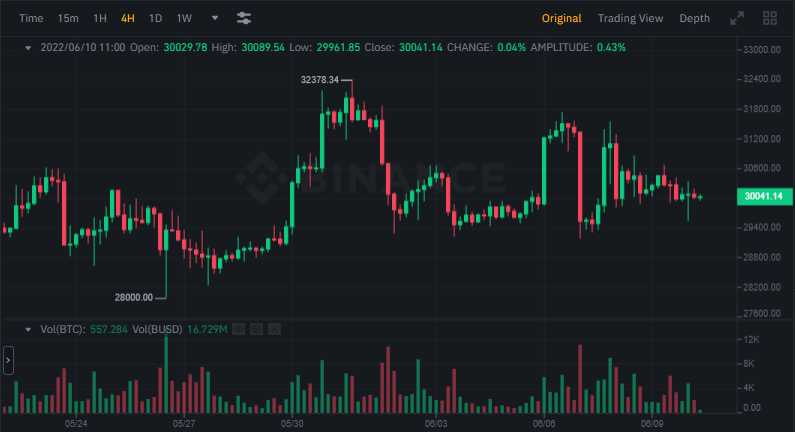The image size is (795, 432).
Task: Select the 1H interval
Action: [x=100, y=18]
